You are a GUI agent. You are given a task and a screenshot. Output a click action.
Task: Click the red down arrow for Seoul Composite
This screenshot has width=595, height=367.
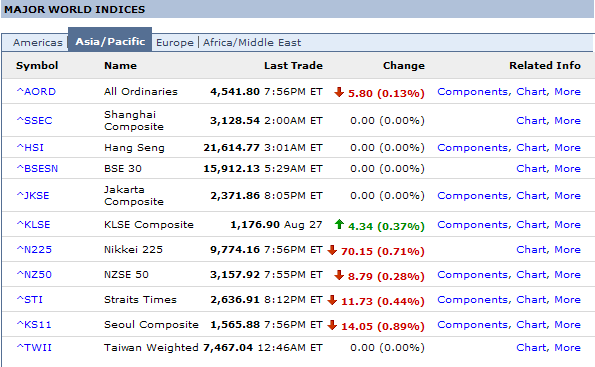(332, 325)
